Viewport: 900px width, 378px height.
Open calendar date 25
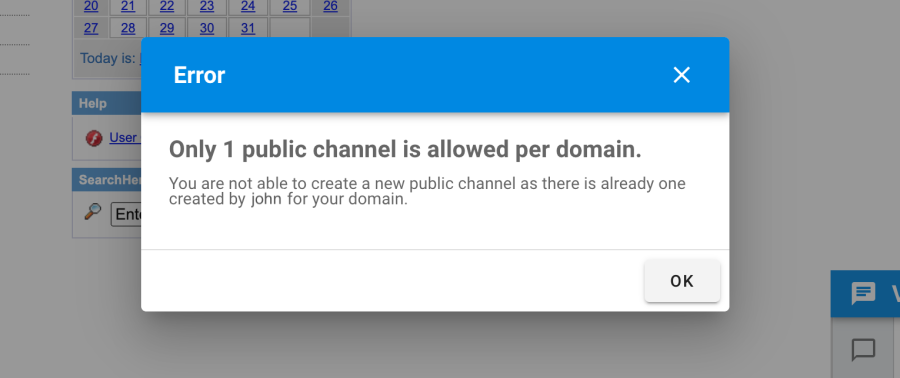coord(290,6)
